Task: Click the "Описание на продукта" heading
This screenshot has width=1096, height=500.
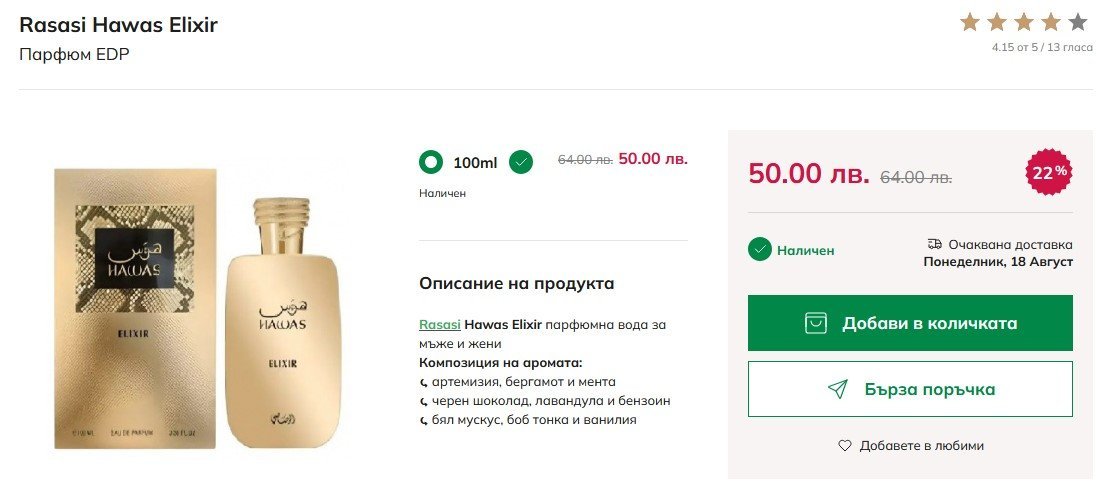Action: [516, 283]
